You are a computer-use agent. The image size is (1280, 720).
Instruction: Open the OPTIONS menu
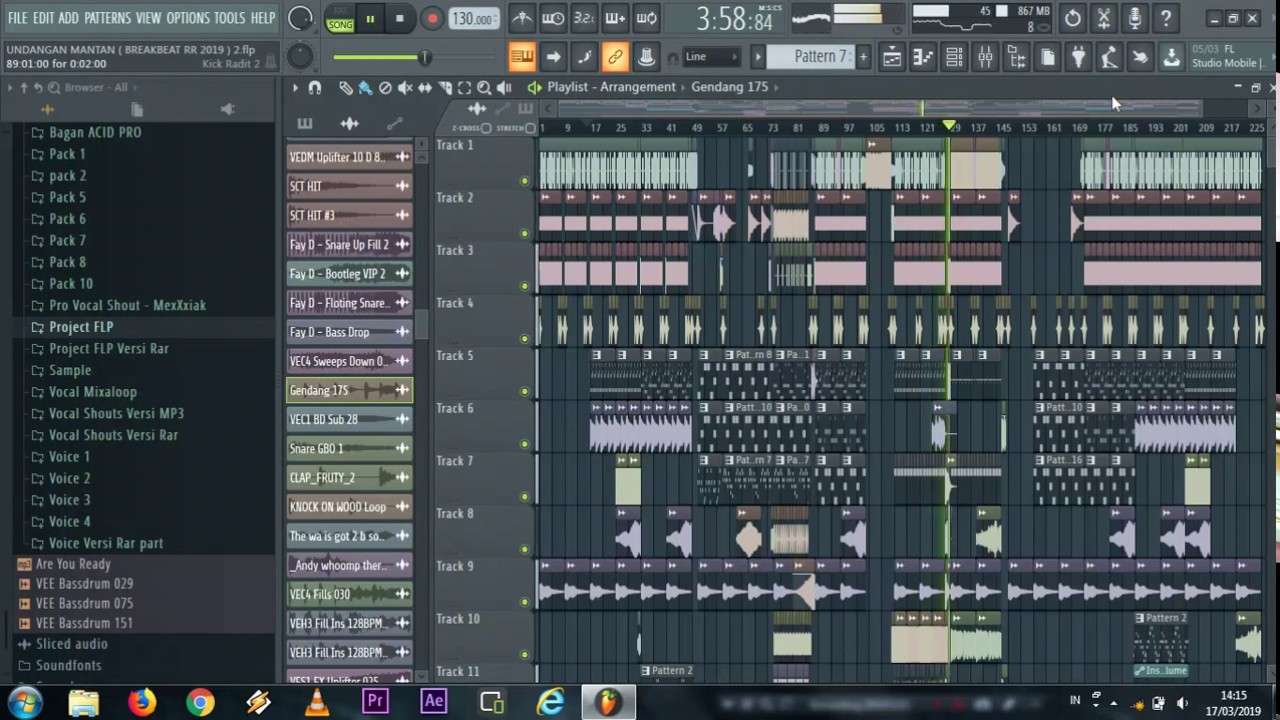[x=188, y=18]
